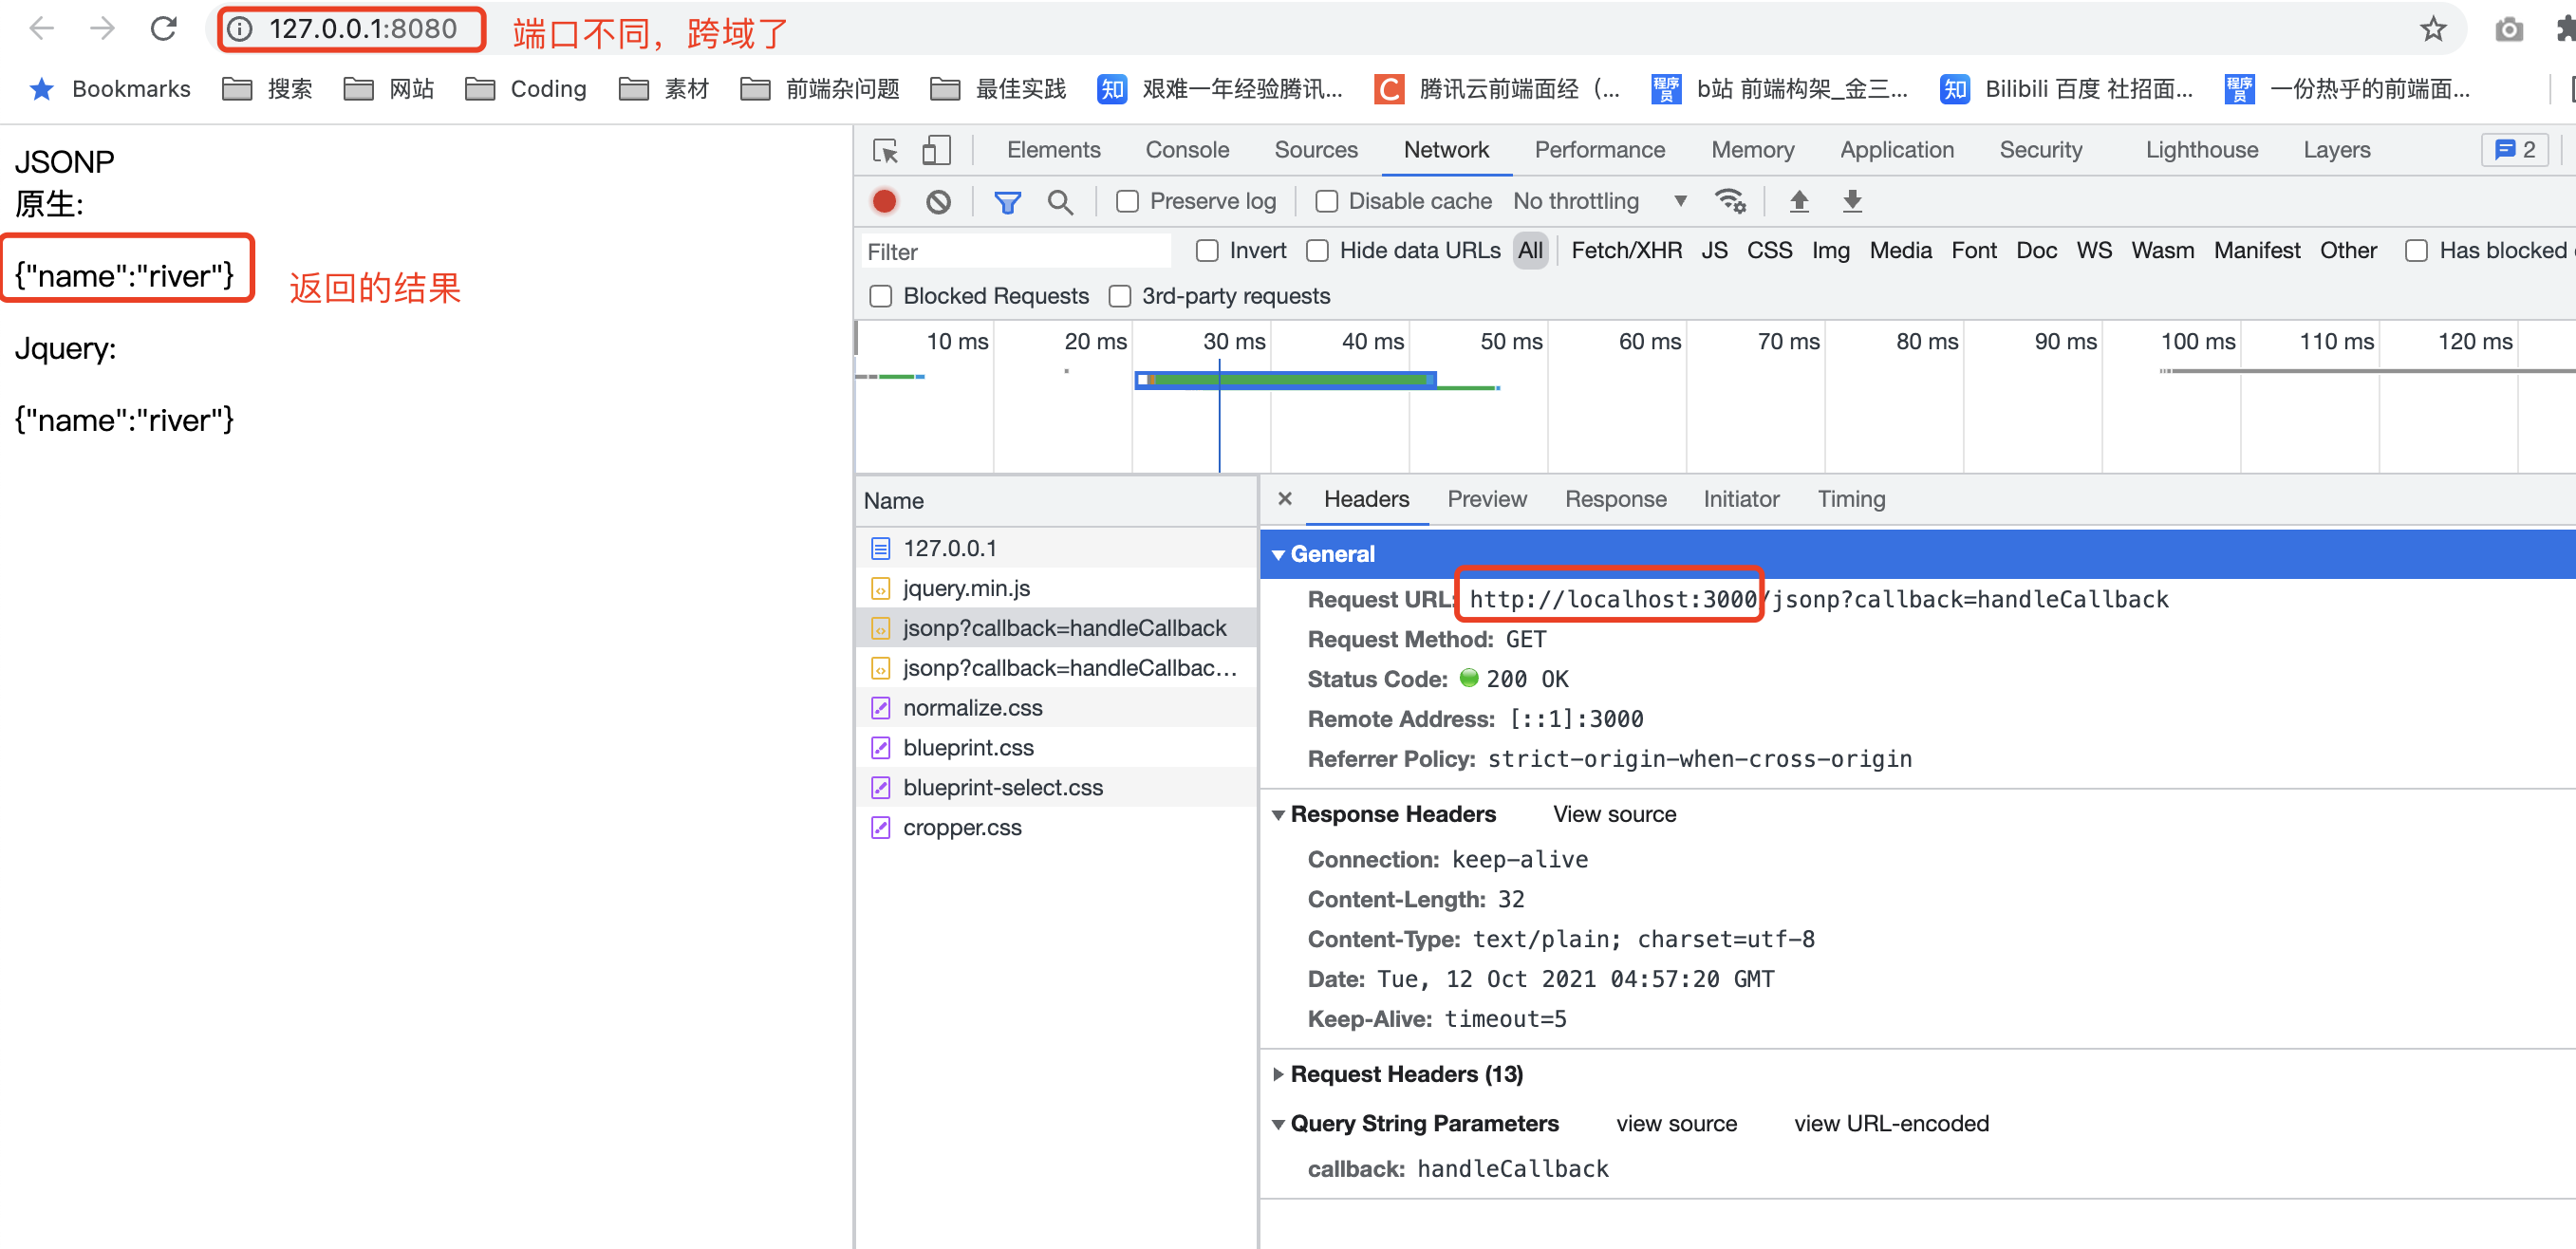The image size is (2576, 1249).
Task: Bookmark this page with star icon
Action: pos(2432,29)
